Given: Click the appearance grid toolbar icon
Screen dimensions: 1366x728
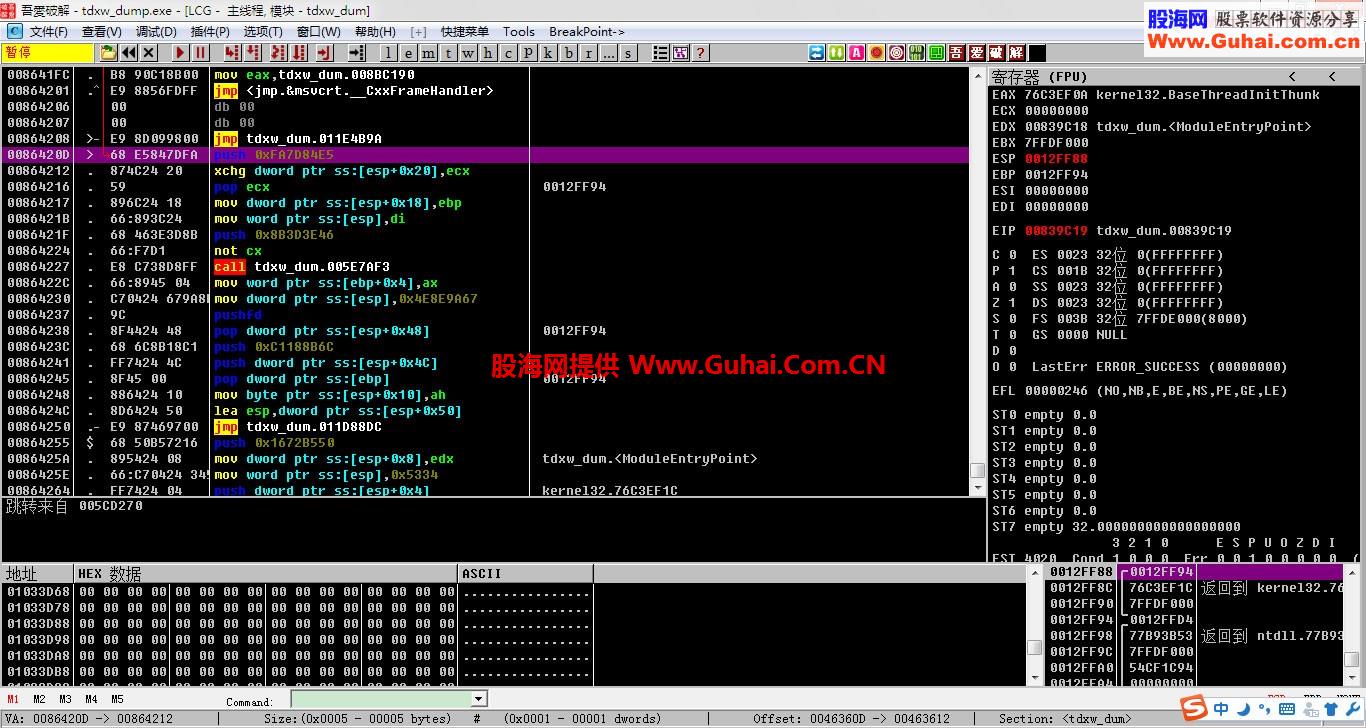Looking at the screenshot, I should pyautogui.click(x=681, y=53).
